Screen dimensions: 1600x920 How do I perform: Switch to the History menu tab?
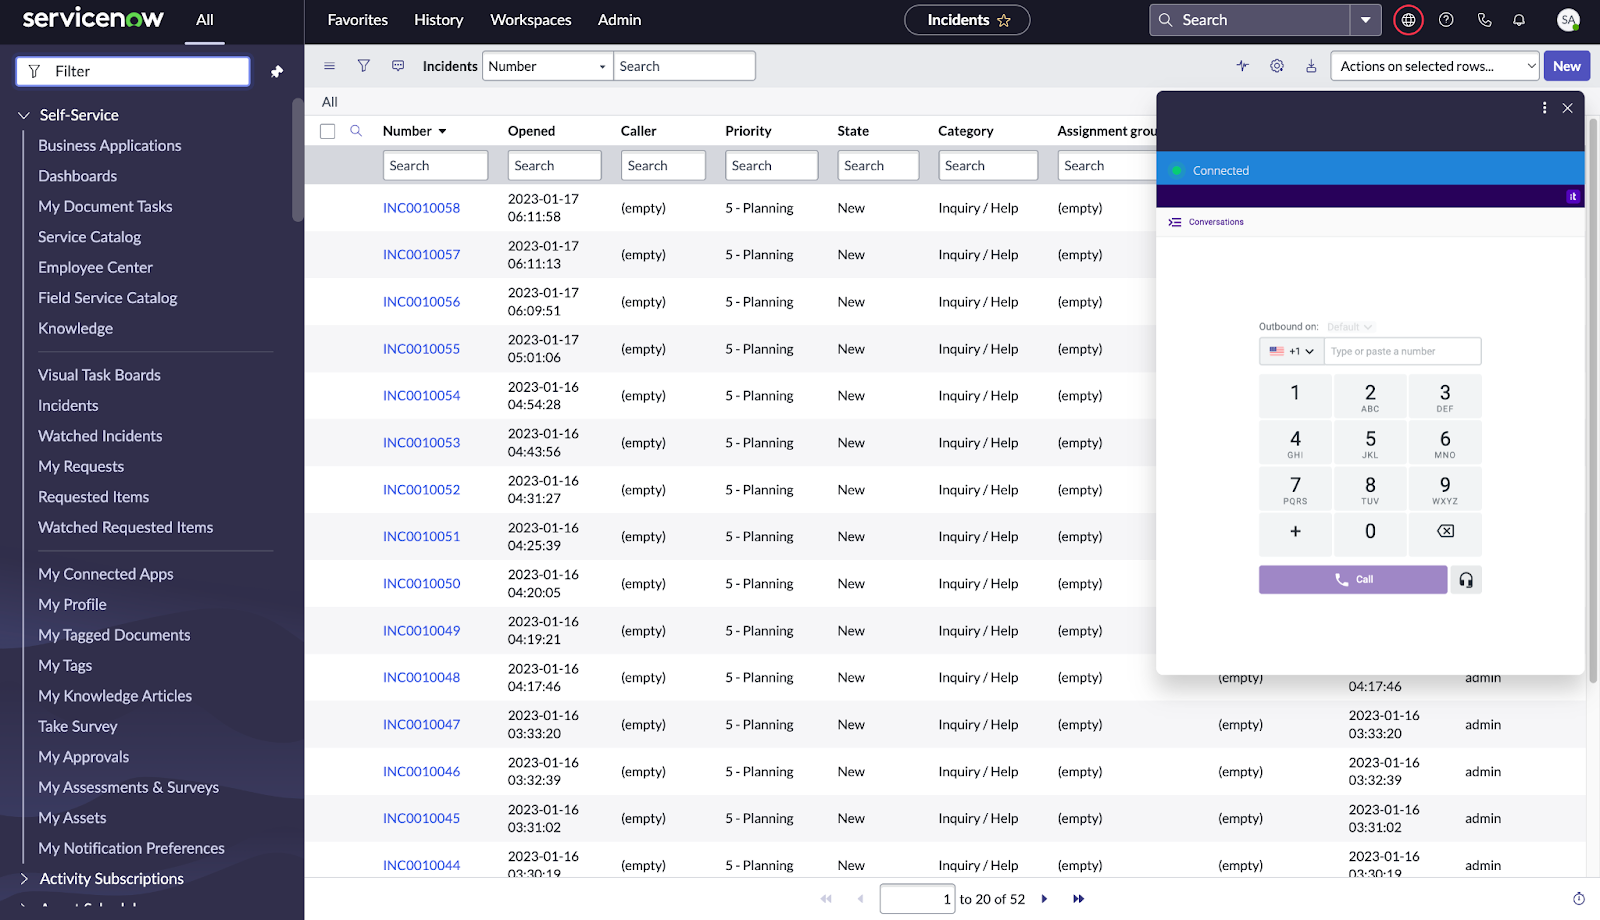[x=438, y=19]
